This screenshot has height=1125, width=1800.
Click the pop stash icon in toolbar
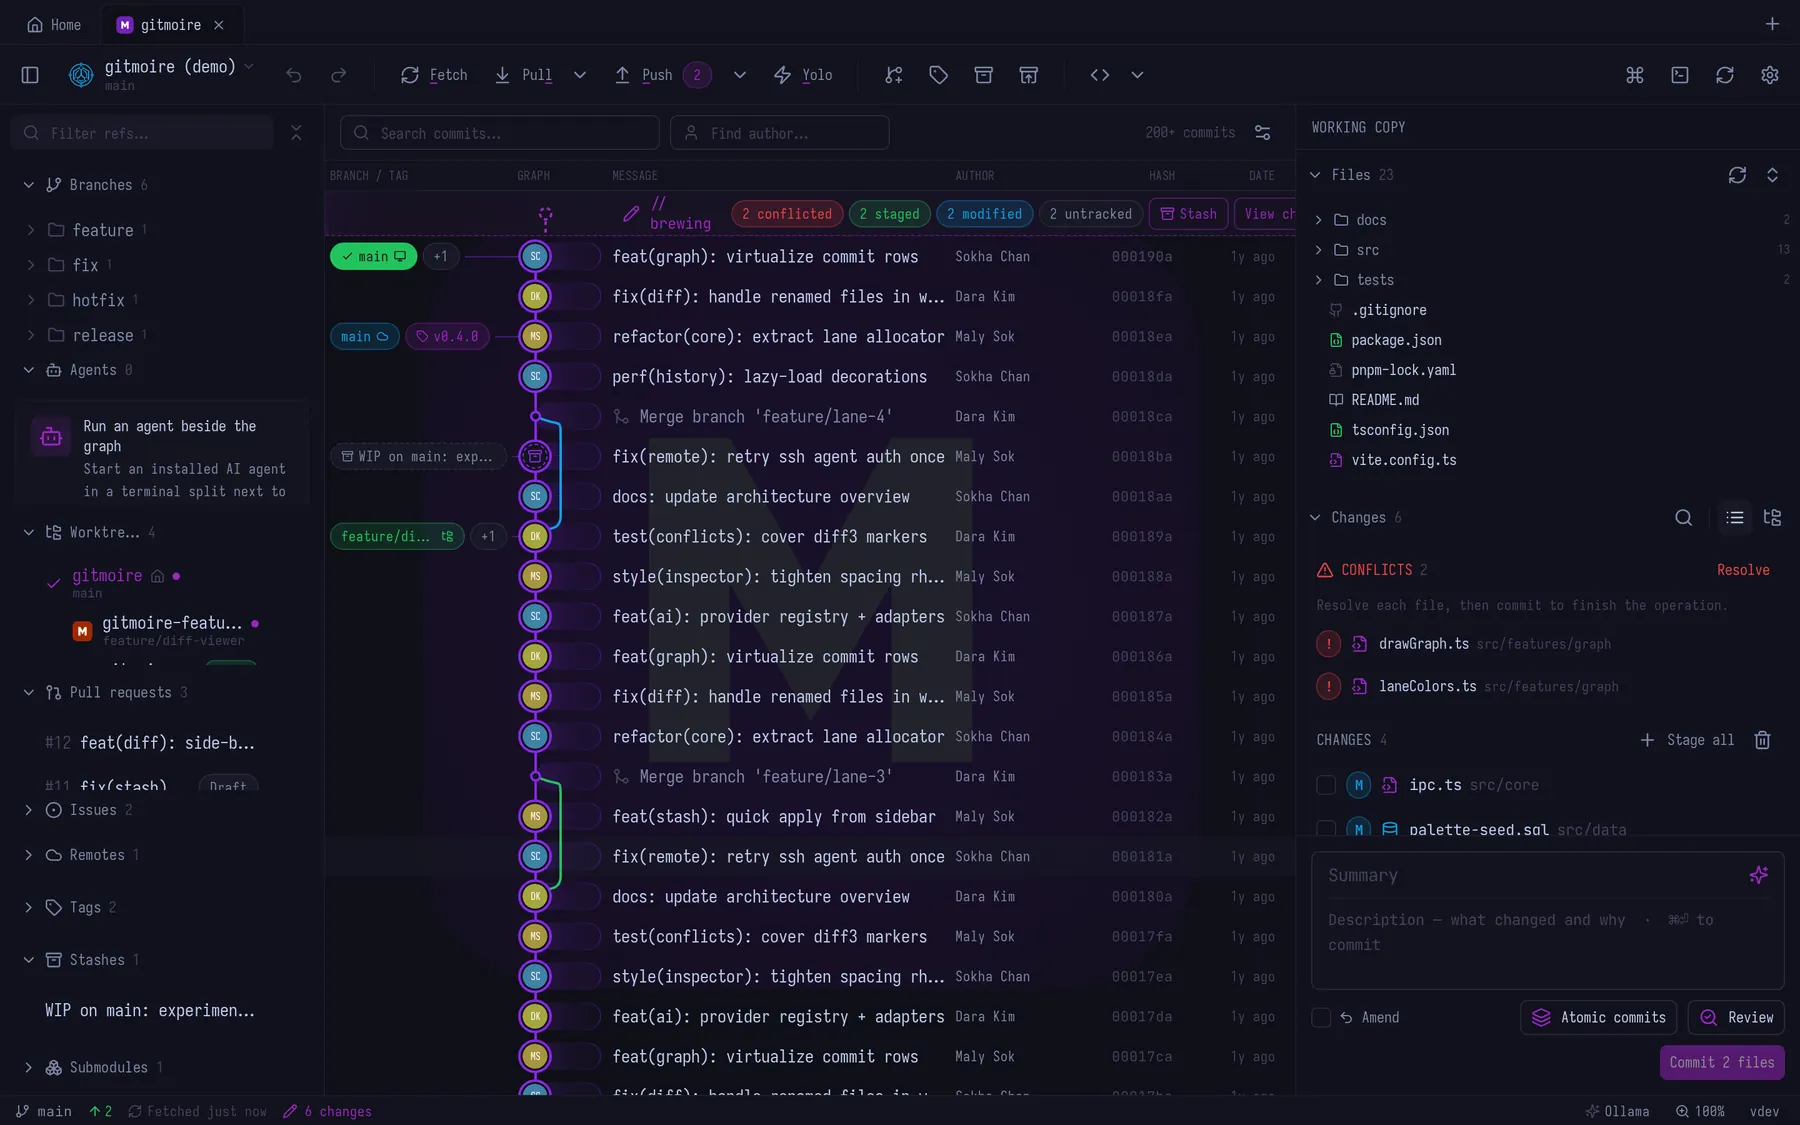click(1028, 75)
